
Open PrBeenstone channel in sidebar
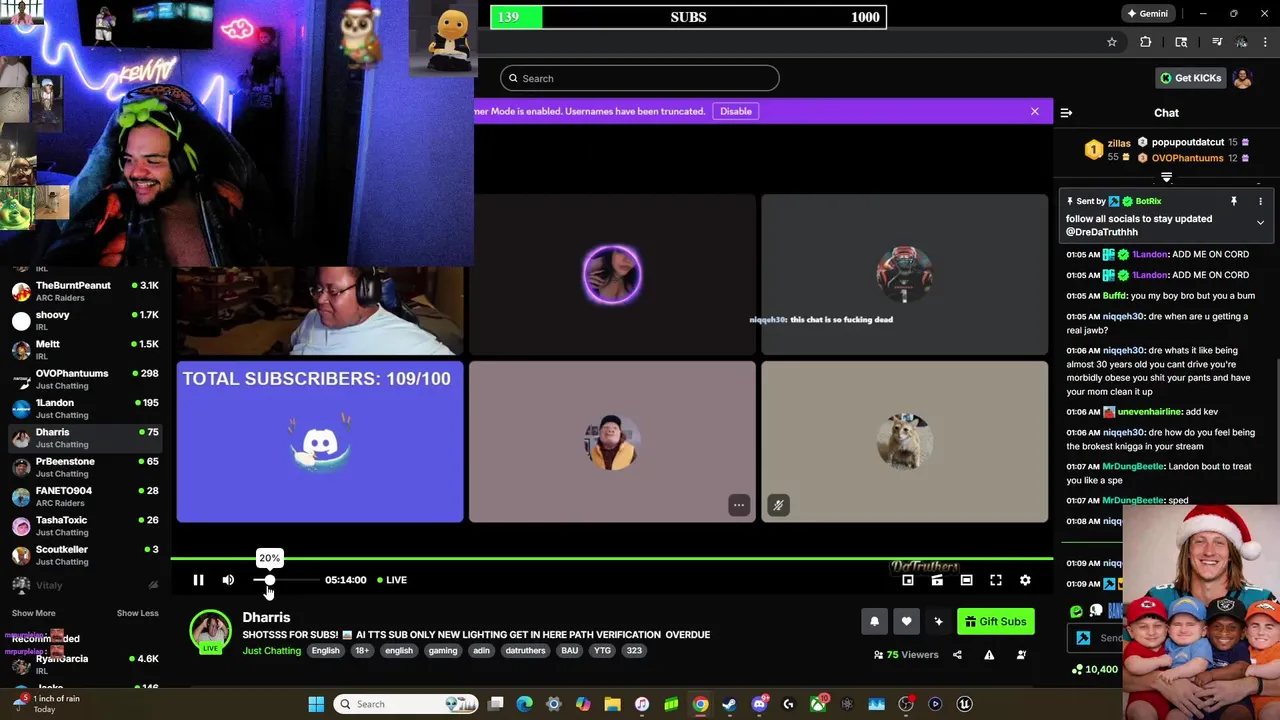pyautogui.click(x=85, y=468)
